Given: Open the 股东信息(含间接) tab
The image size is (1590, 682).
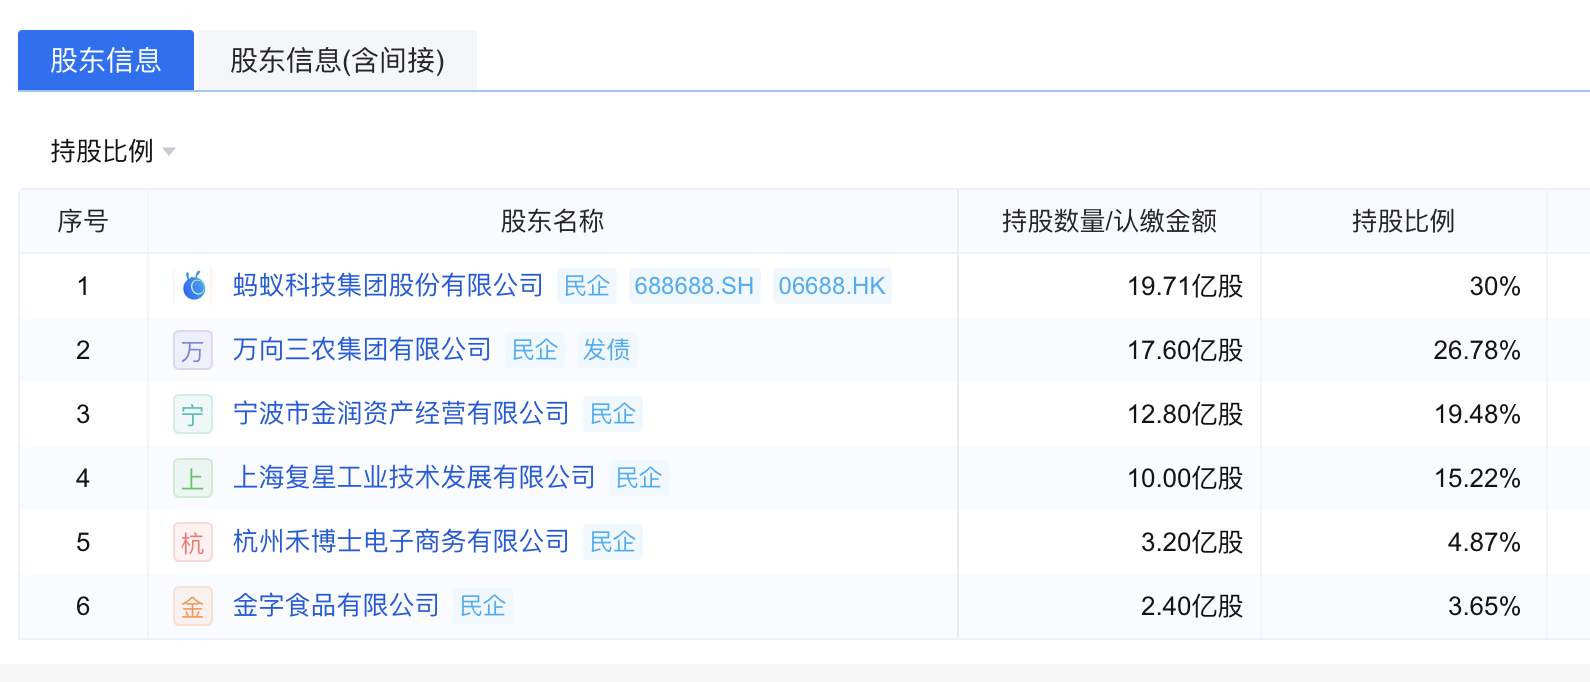Looking at the screenshot, I should (337, 60).
